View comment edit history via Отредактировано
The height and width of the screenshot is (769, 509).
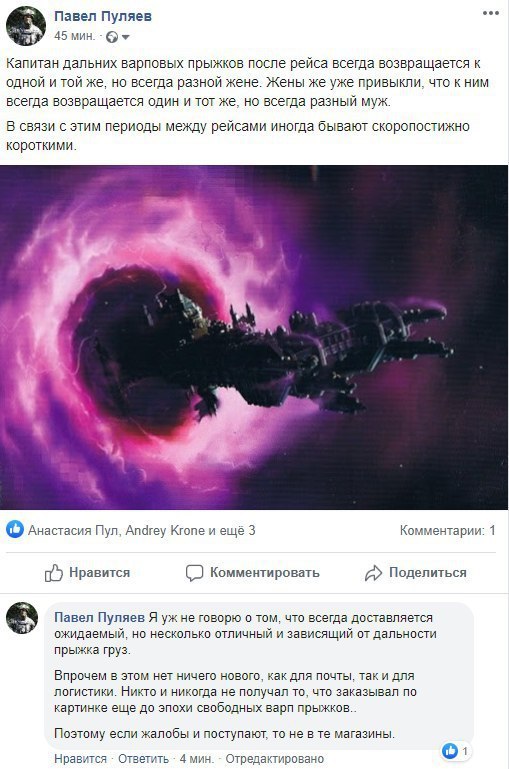pos(275,759)
